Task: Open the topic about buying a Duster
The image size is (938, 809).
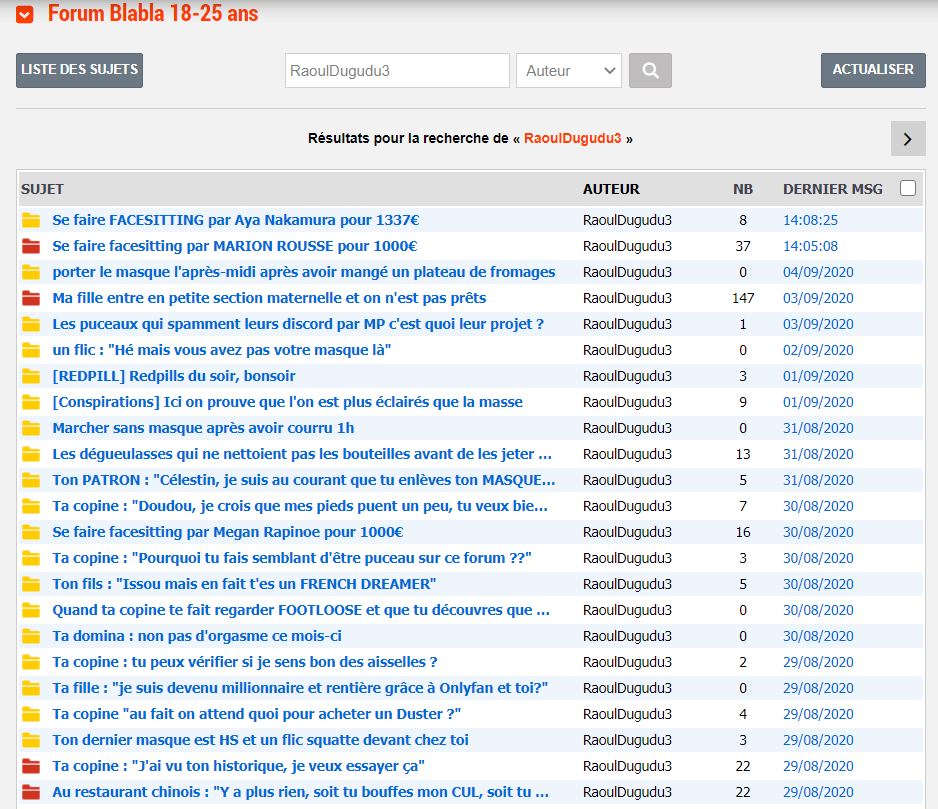Action: coord(256,714)
